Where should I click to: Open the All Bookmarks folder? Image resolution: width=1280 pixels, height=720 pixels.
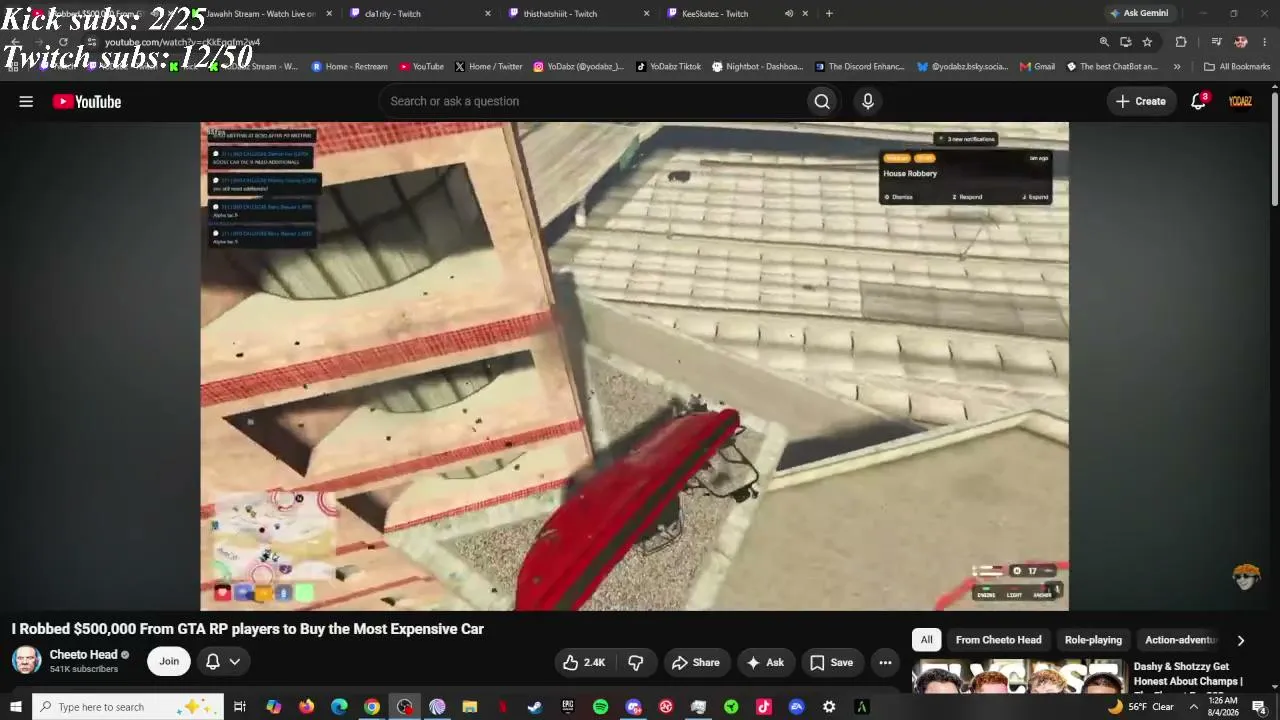1237,67
